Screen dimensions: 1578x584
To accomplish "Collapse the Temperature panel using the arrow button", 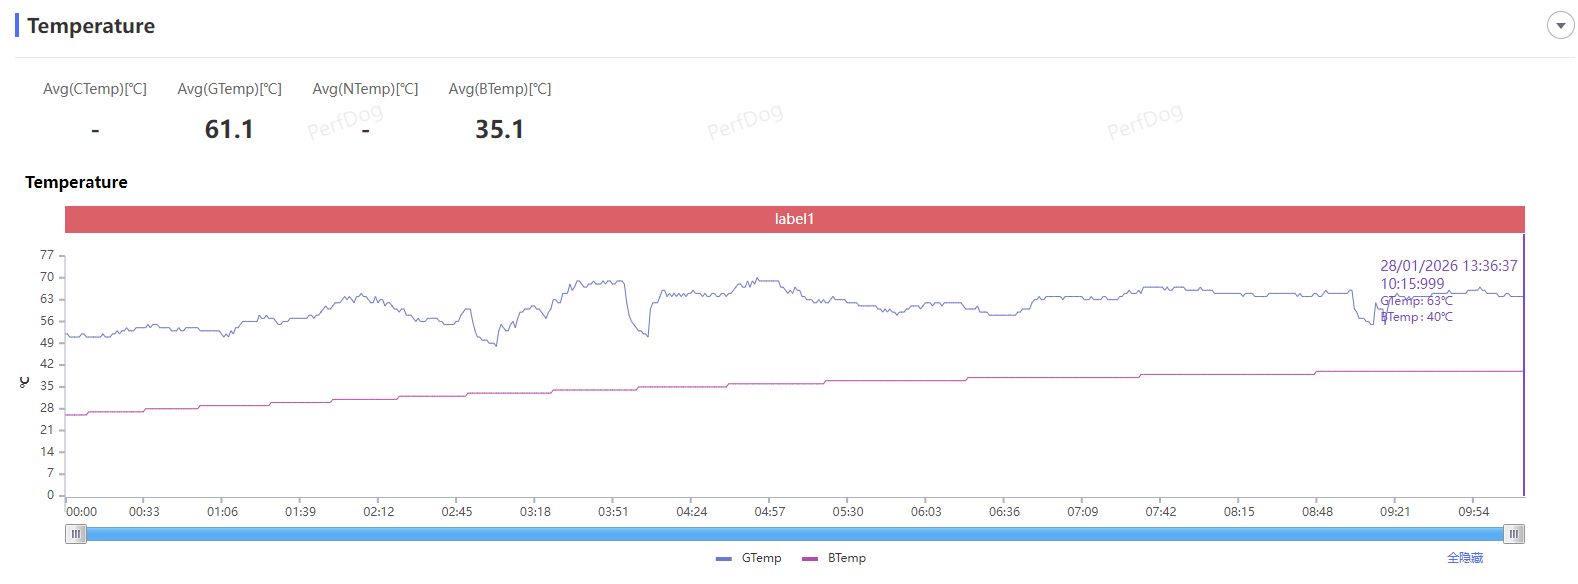I will coord(1560,26).
